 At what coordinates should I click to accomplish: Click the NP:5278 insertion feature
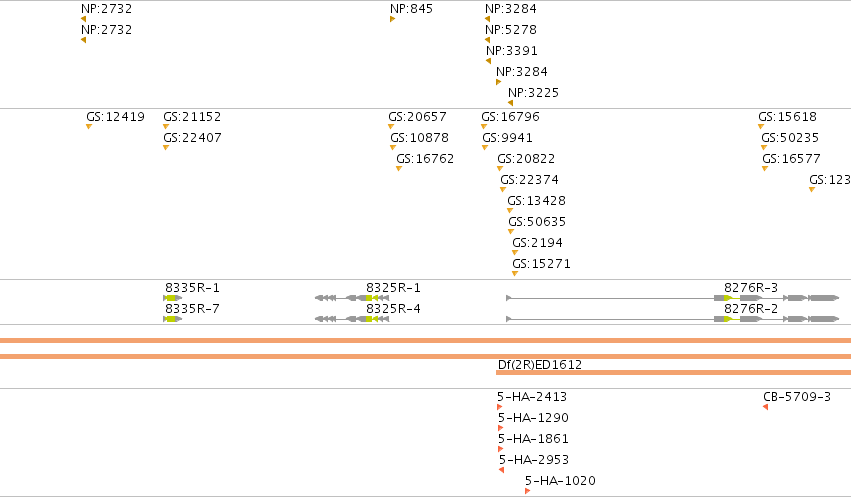point(487,40)
